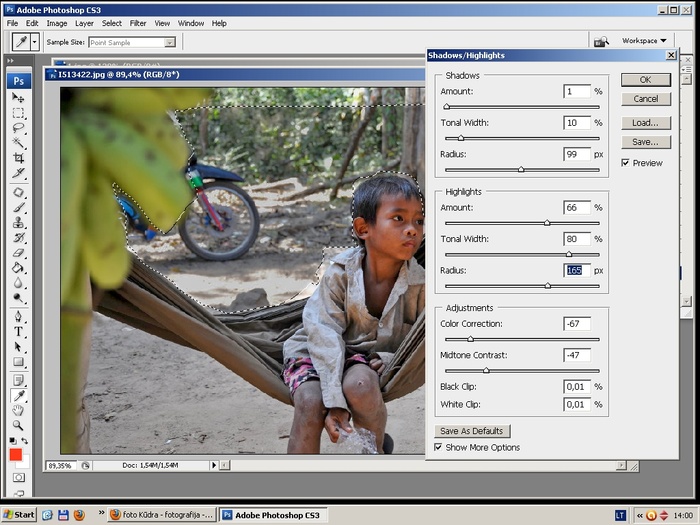Click the Highlights Amount slider

[x=547, y=223]
